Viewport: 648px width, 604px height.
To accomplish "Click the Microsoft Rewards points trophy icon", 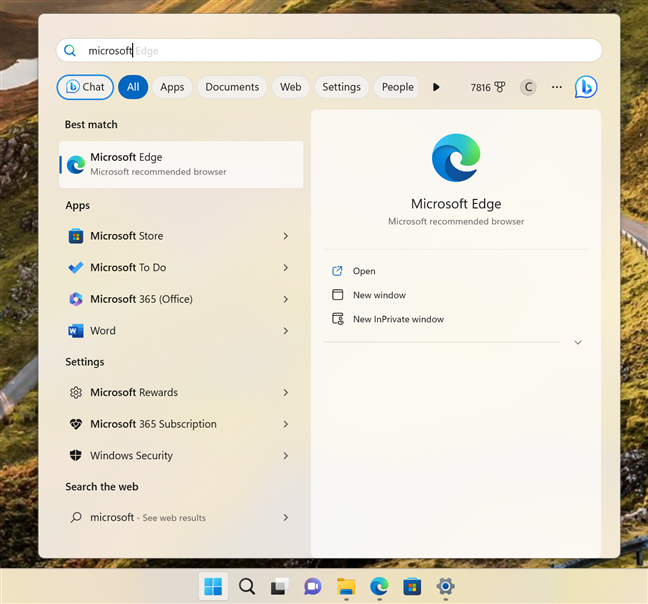I will pyautogui.click(x=500, y=87).
